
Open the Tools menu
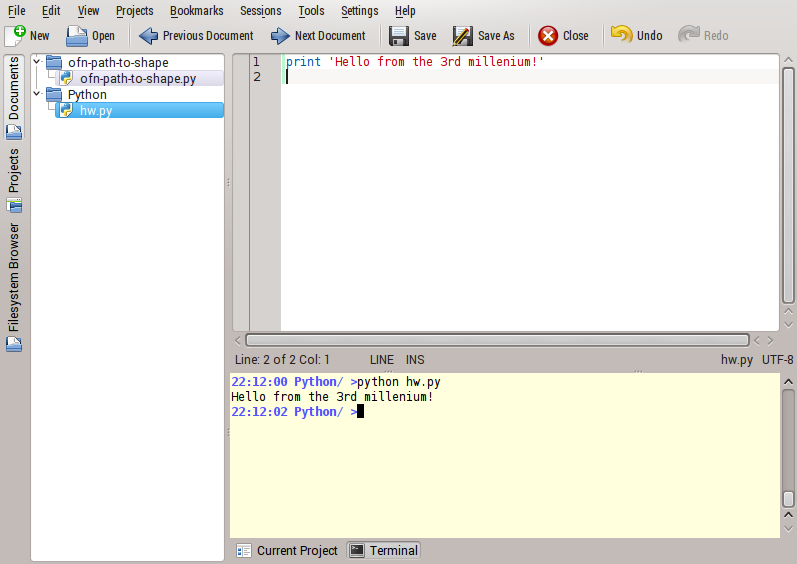311,11
